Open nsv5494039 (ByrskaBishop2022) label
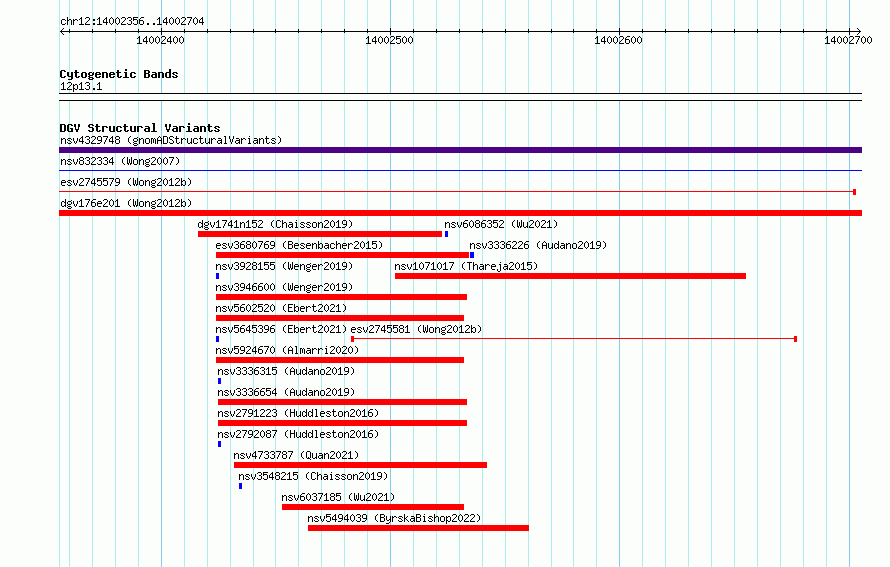This screenshot has width=890, height=567. 394,518
